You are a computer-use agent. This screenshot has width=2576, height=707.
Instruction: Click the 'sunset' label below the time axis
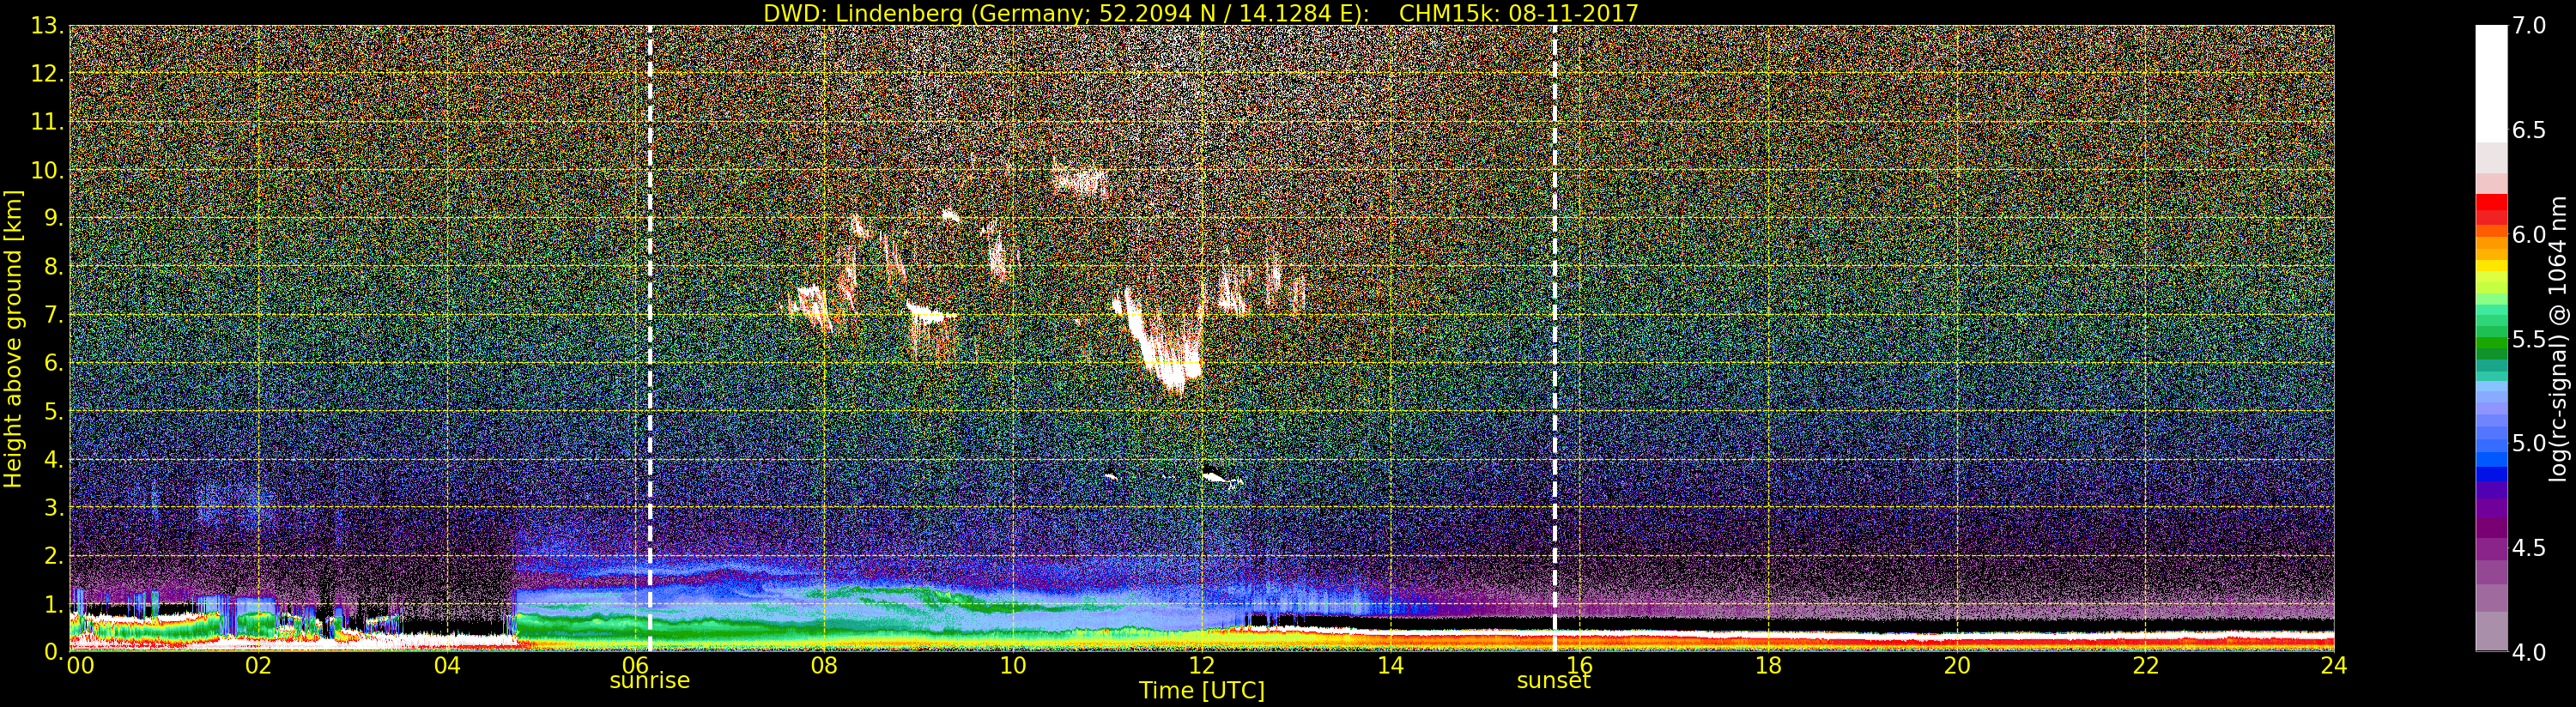[x=1553, y=680]
